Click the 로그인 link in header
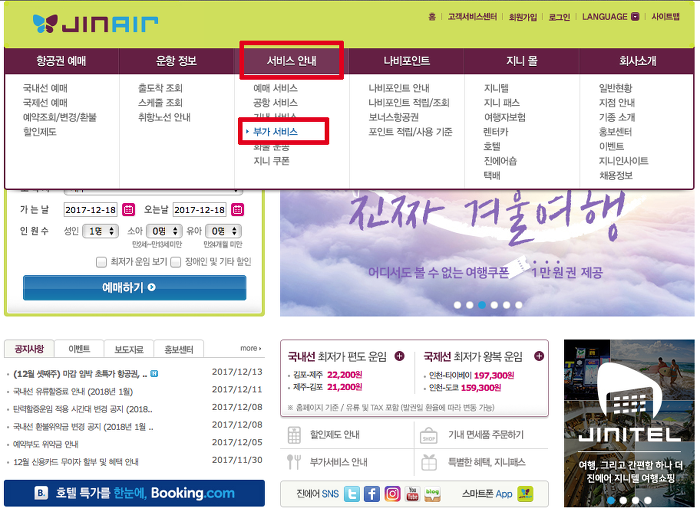 pyautogui.click(x=559, y=17)
